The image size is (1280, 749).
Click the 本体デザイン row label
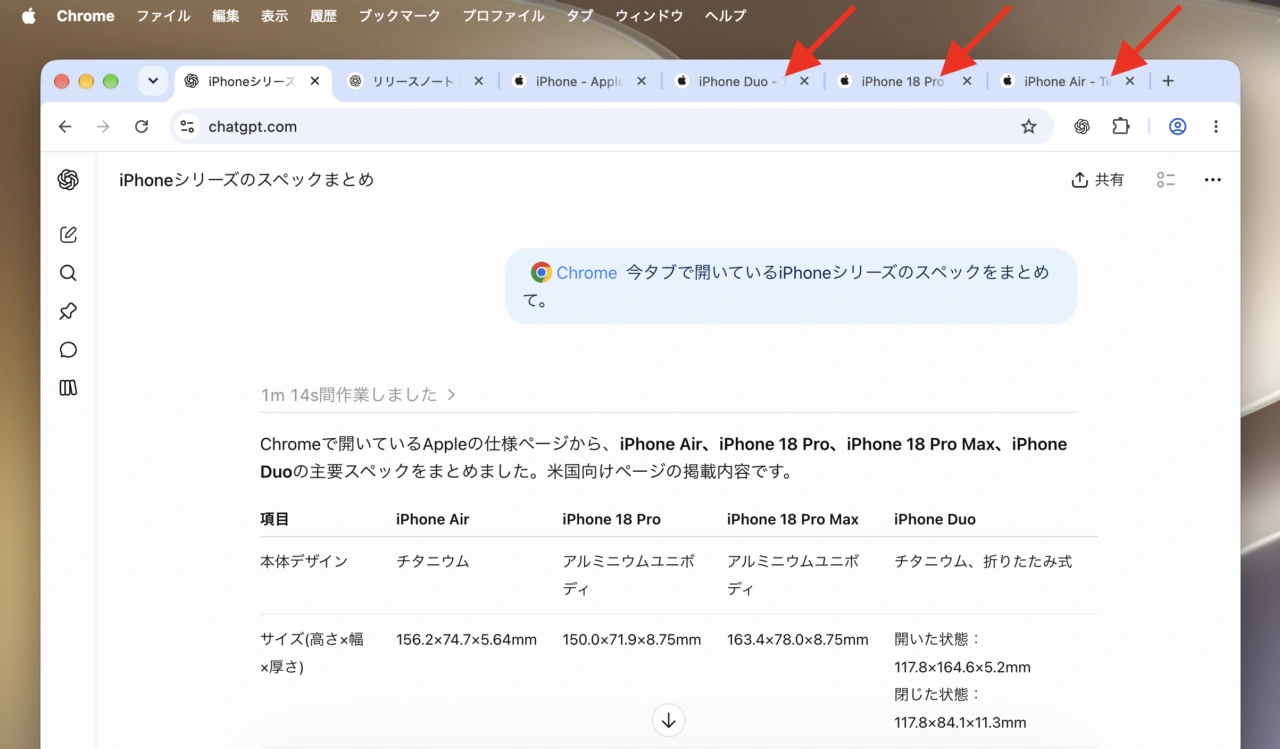pyautogui.click(x=304, y=562)
